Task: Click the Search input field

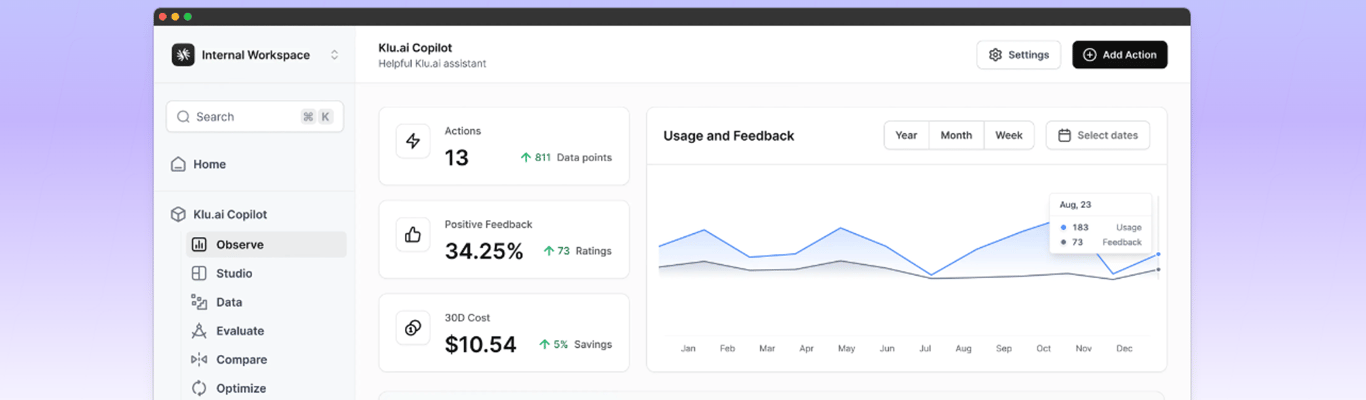Action: pyautogui.click(x=255, y=117)
